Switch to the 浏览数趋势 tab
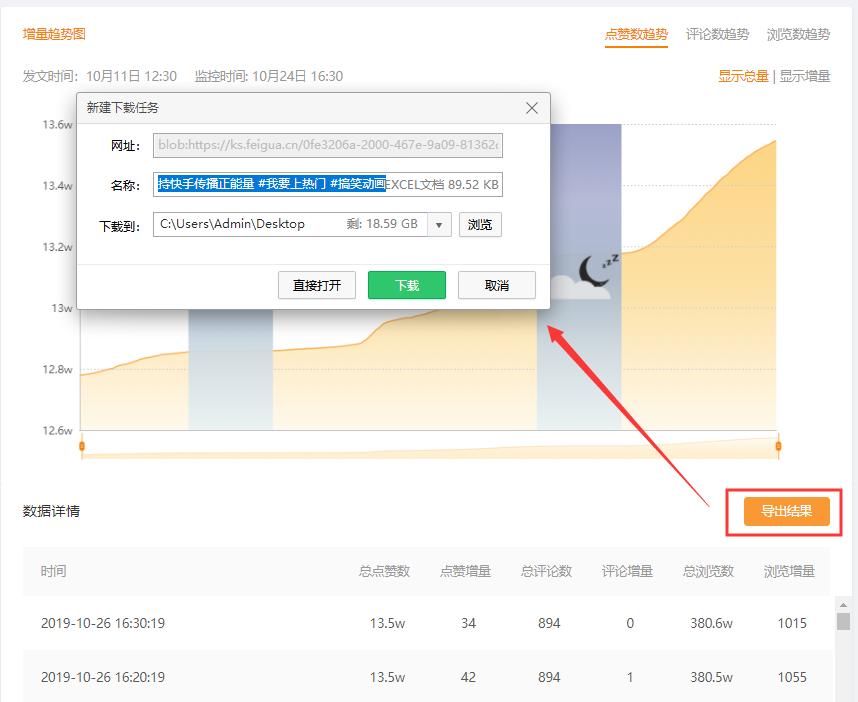 [800, 33]
